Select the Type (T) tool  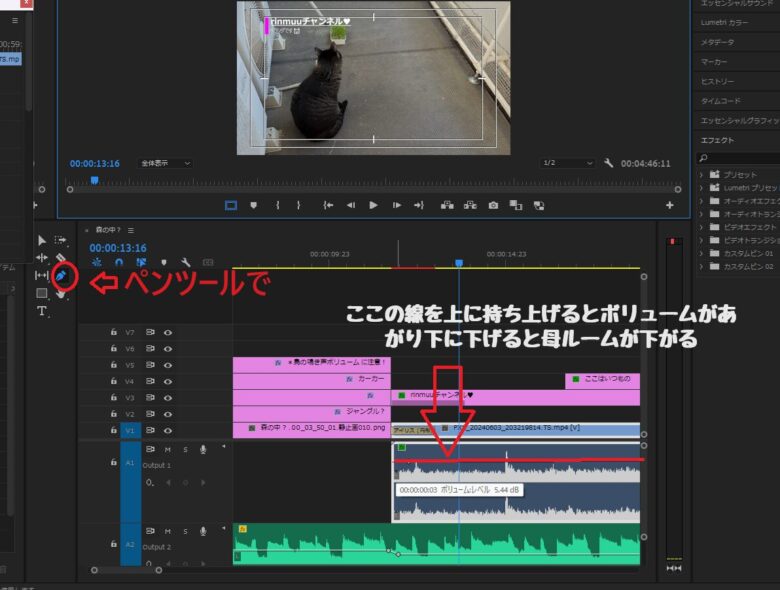(42, 311)
